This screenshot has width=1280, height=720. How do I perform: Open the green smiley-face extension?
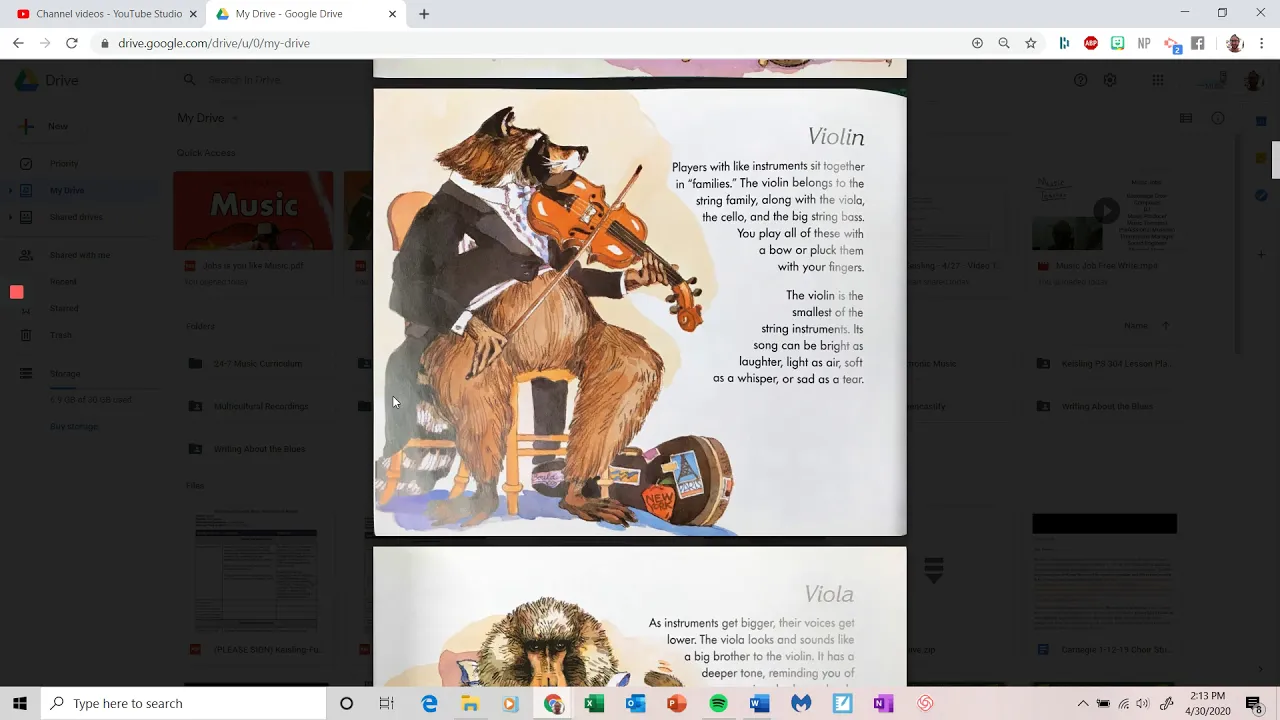(x=1118, y=43)
